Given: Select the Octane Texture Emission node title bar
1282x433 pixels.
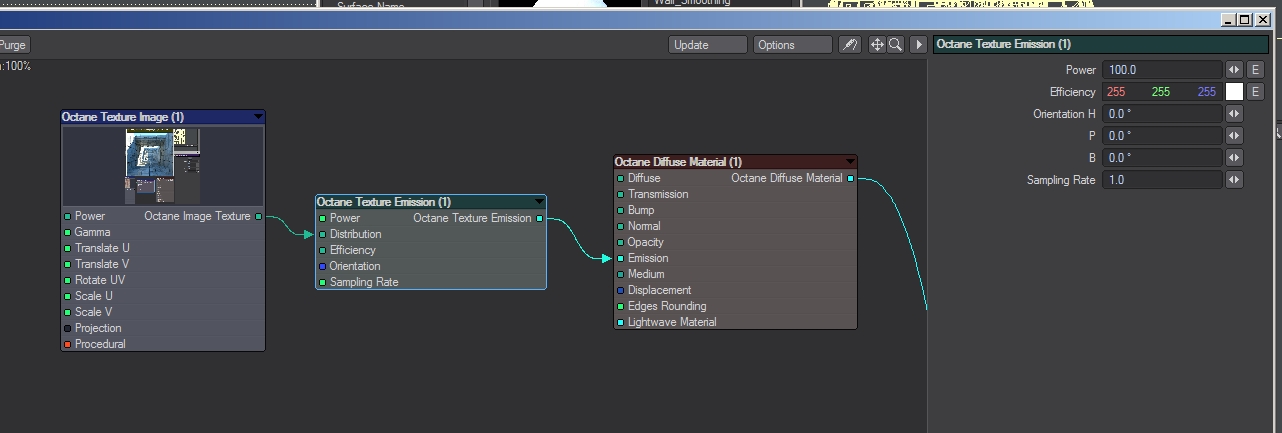Looking at the screenshot, I should pyautogui.click(x=431, y=202).
